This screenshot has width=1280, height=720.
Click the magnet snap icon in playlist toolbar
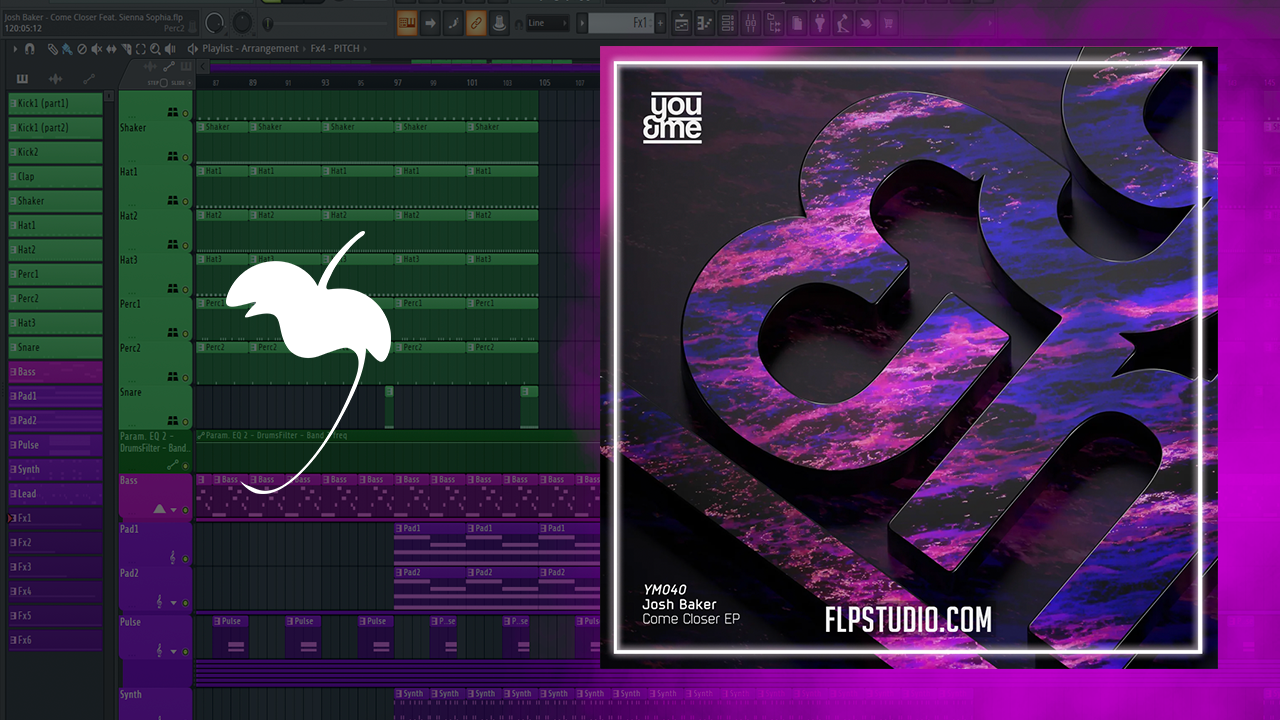(x=30, y=48)
